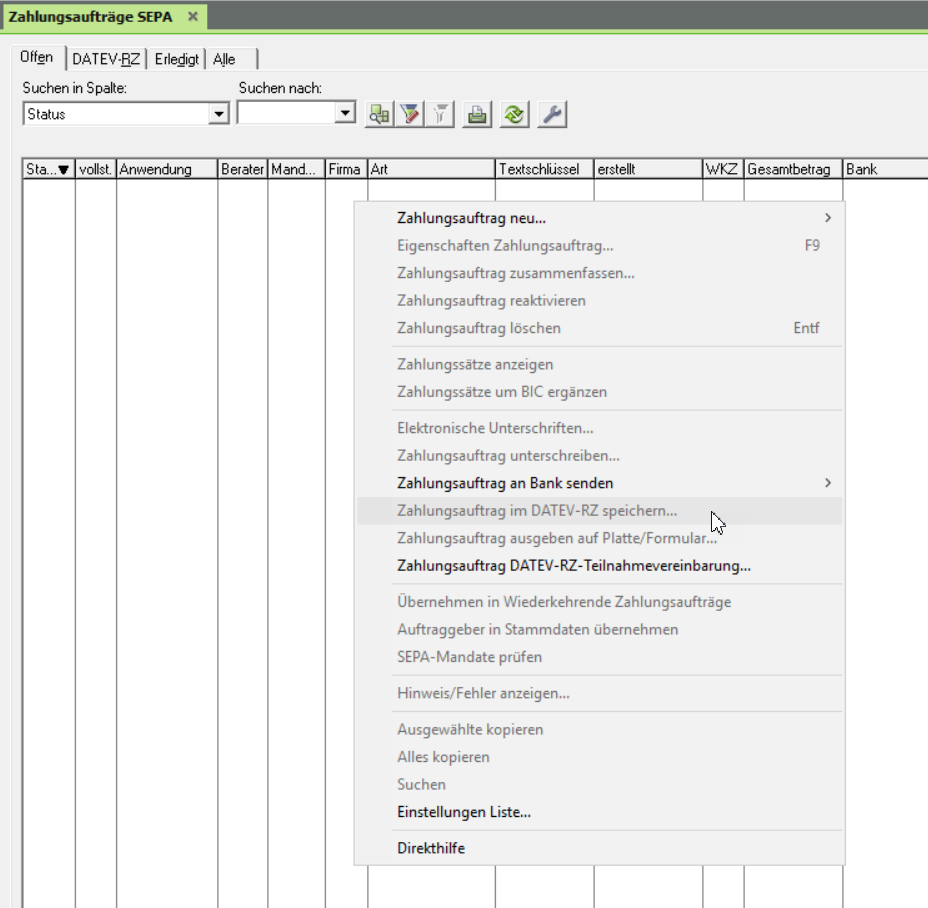Sort by the Firma column header
Viewport: 928px width, 908px height.
(x=346, y=169)
